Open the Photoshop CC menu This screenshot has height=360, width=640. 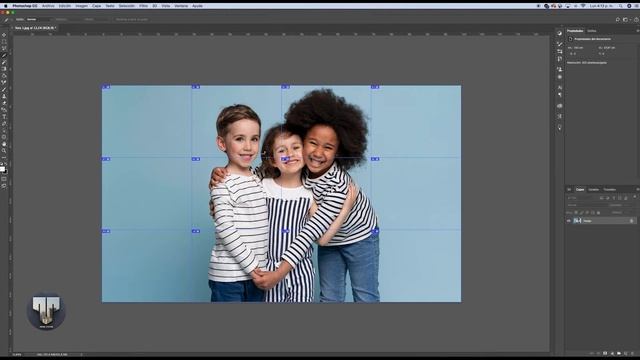(x=24, y=6)
